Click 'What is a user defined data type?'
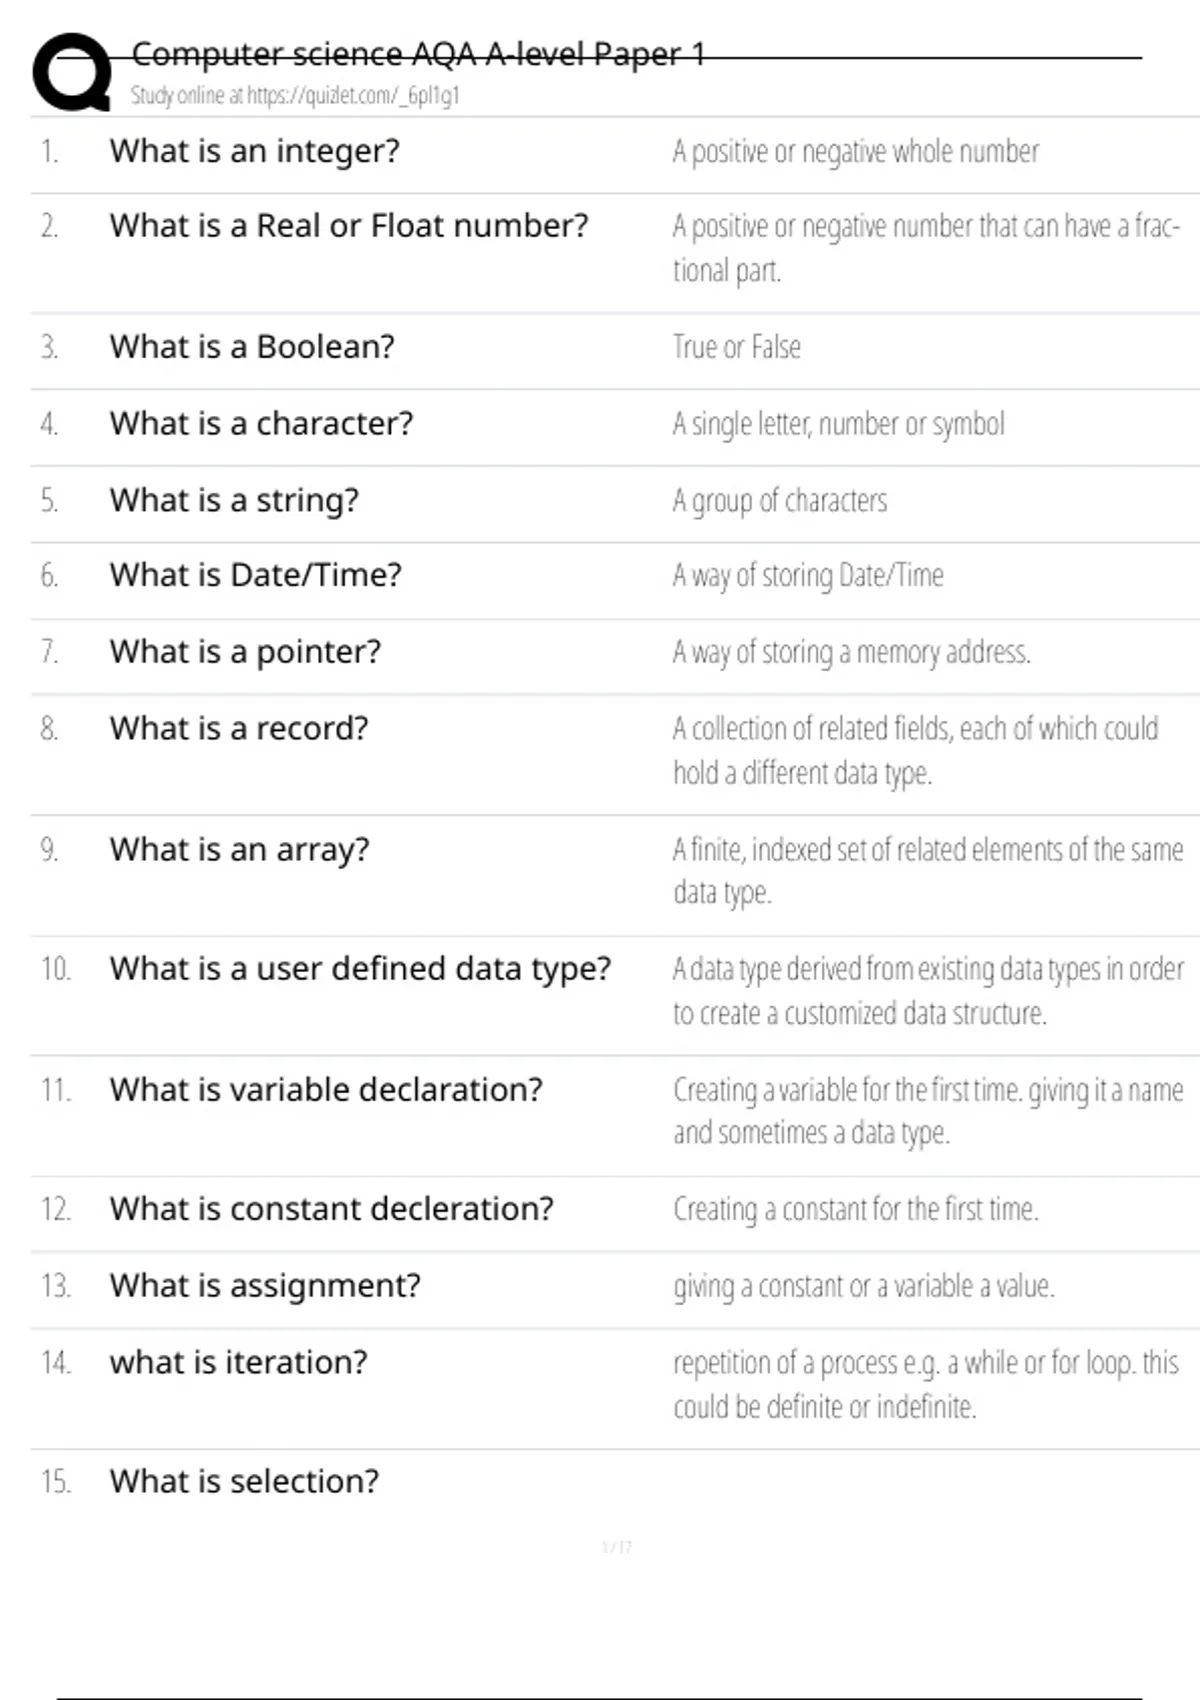1200x1700 pixels. tap(360, 969)
